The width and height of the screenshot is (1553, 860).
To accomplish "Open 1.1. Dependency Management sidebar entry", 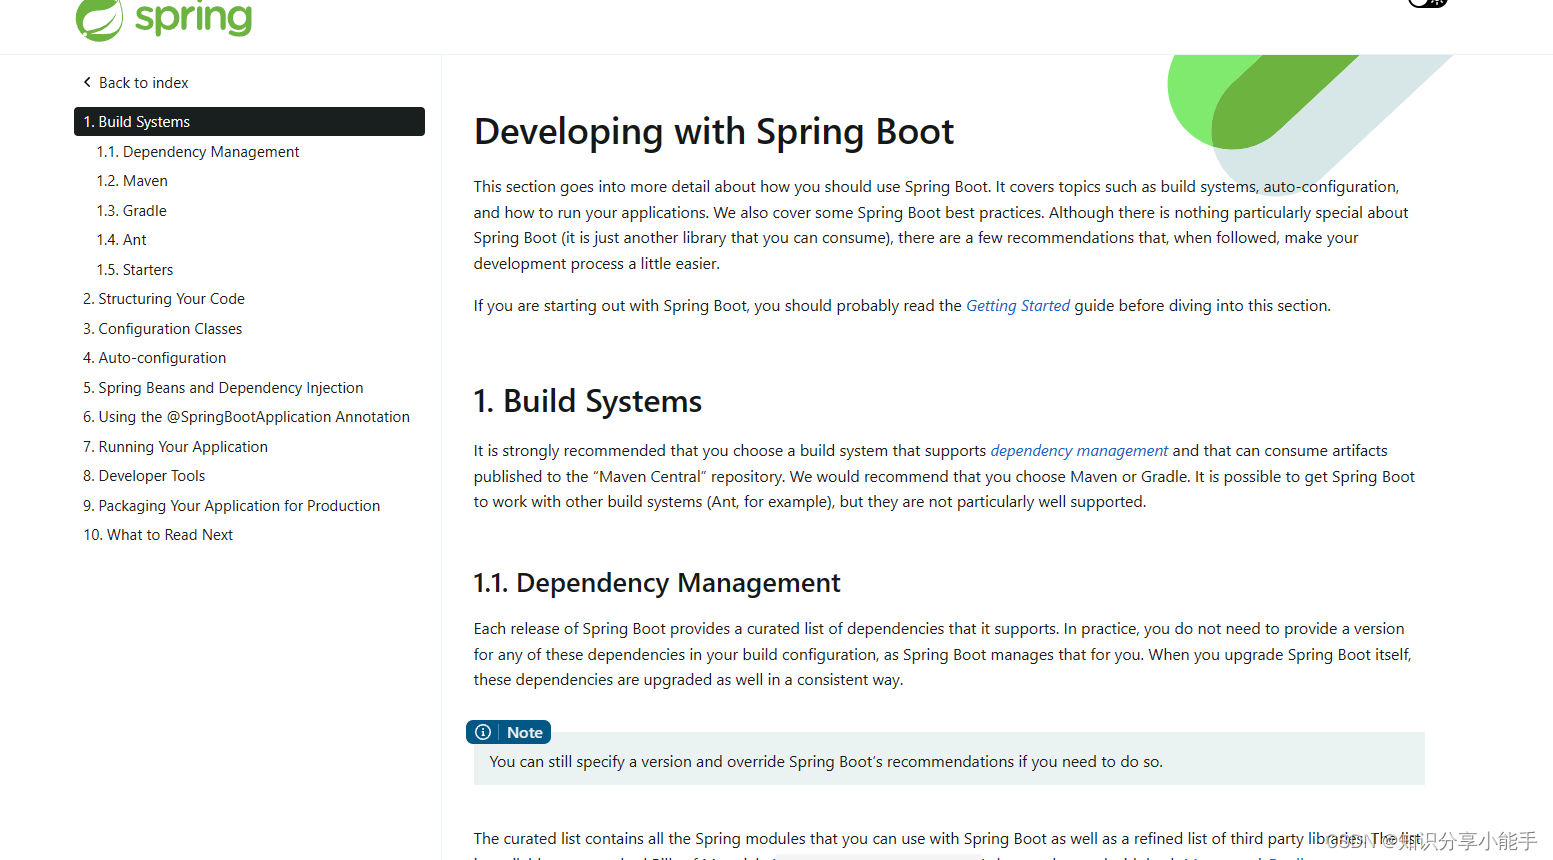I will [198, 152].
